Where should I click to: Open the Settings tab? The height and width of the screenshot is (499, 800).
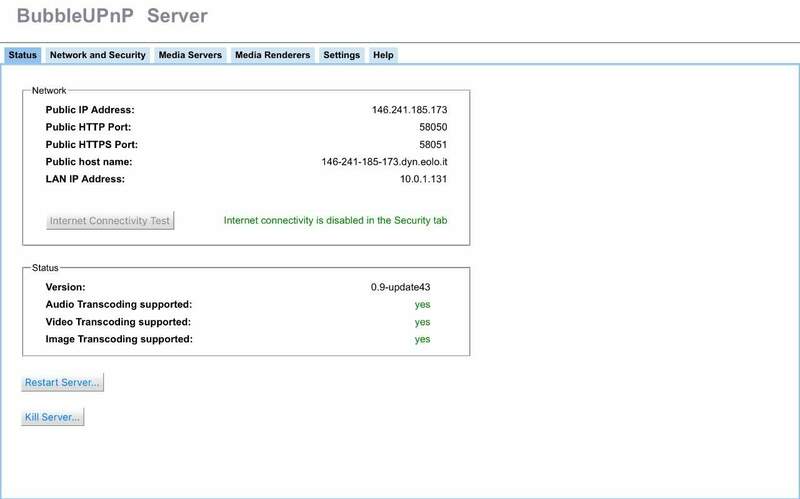click(x=341, y=55)
